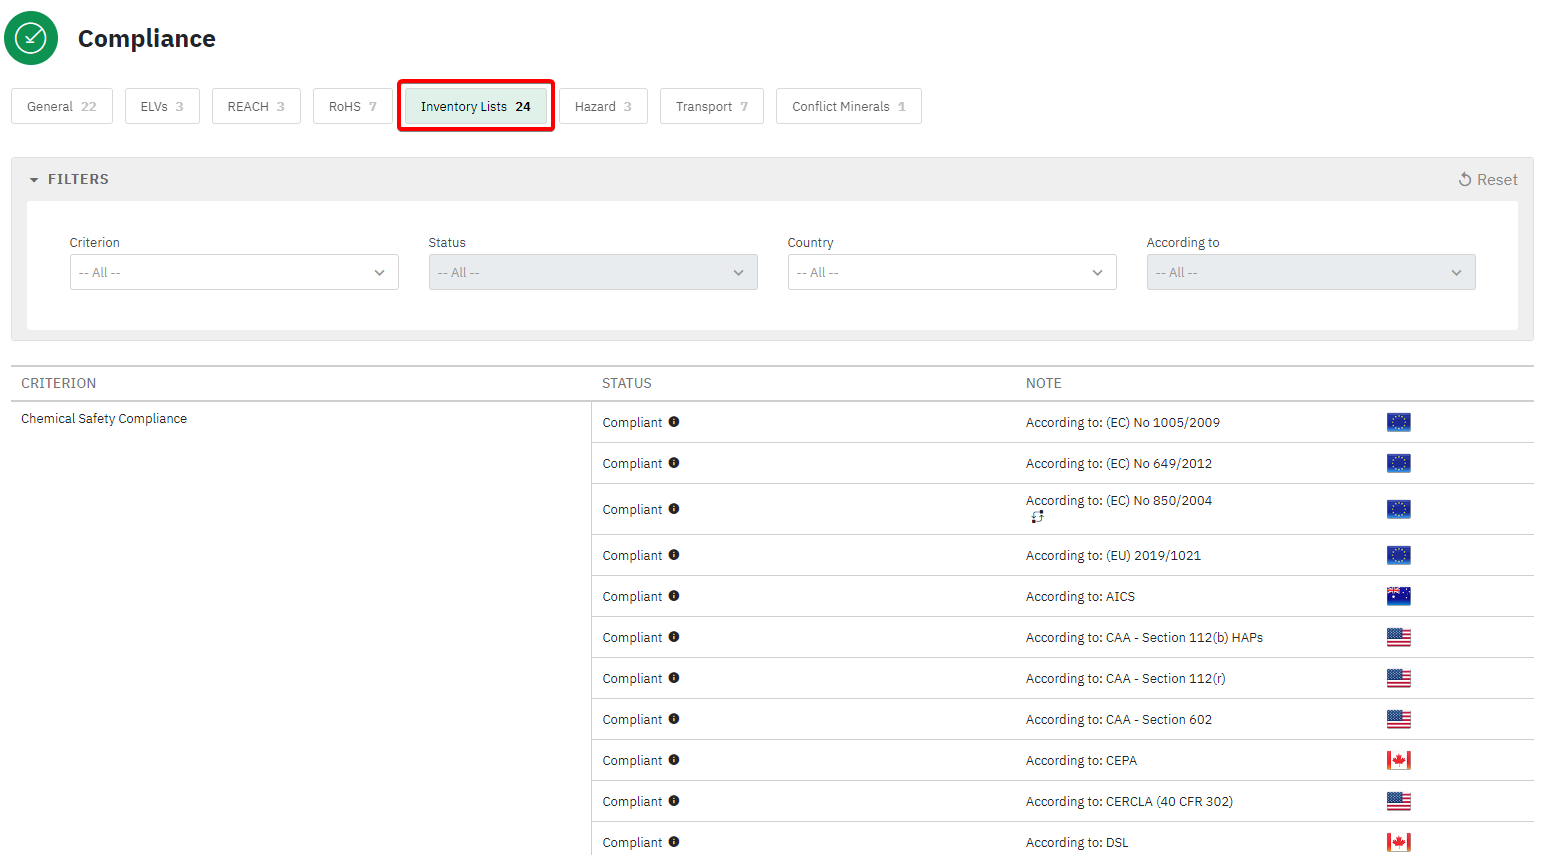The width and height of the screenshot is (1548, 855).
Task: Click US flag on CAA Section 602 row
Action: [x=1398, y=719]
